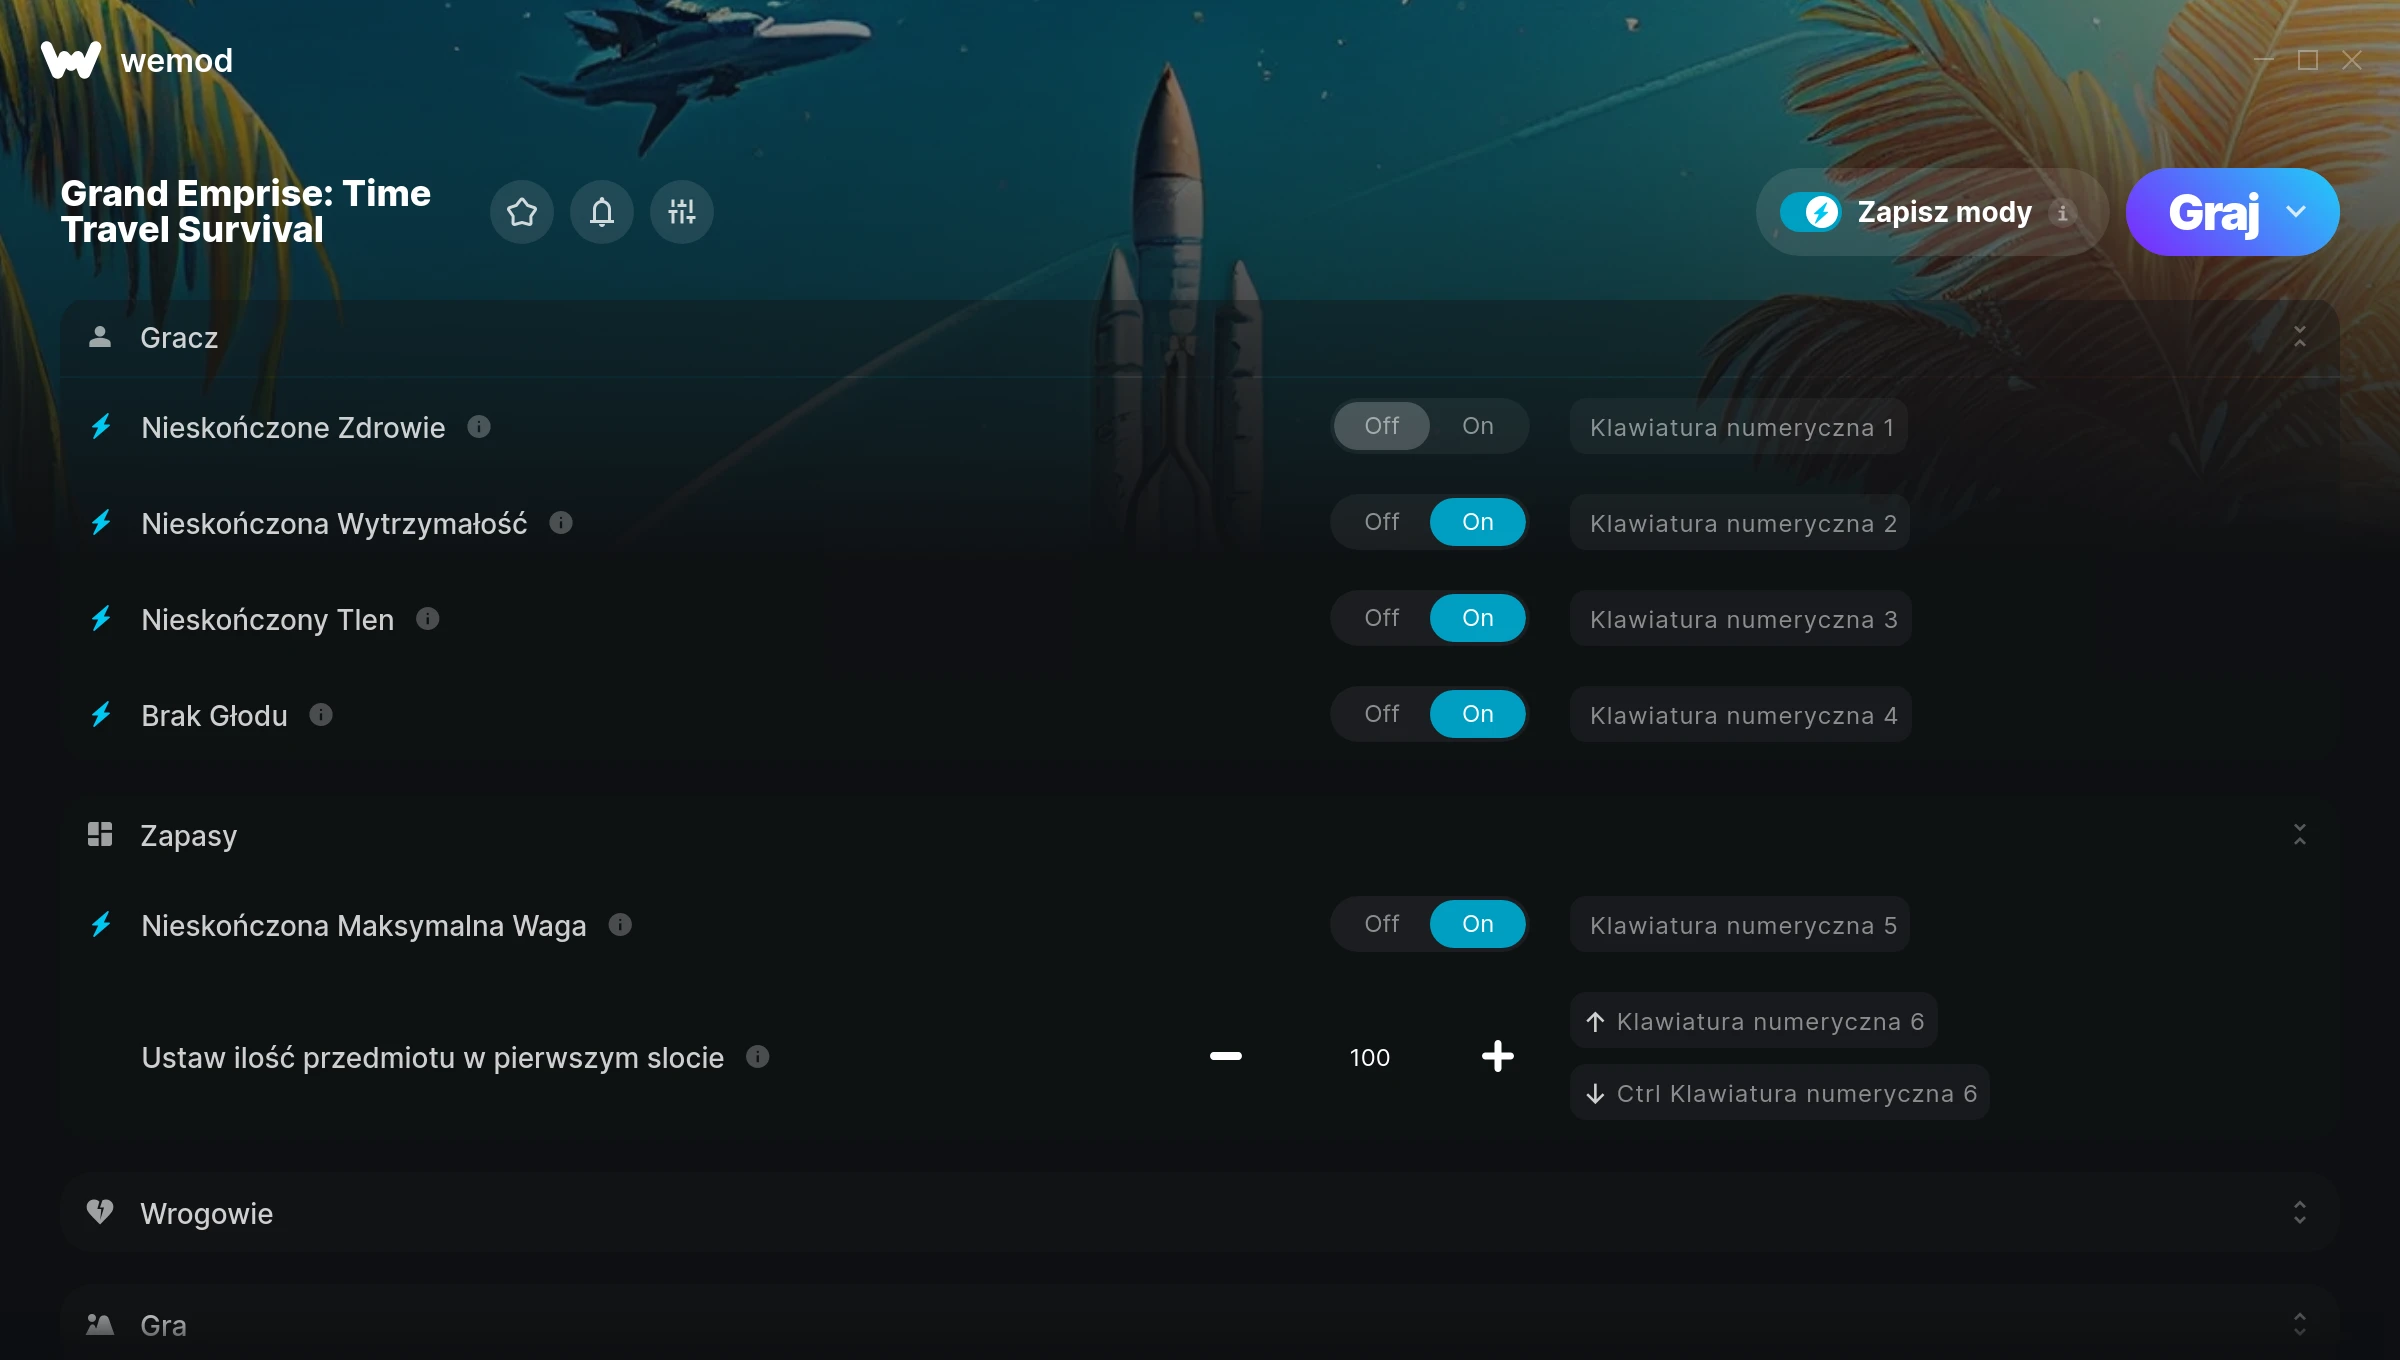Image resolution: width=2400 pixels, height=1360 pixels.
Task: Turn off Nieskończony Tlen
Action: click(1382, 618)
